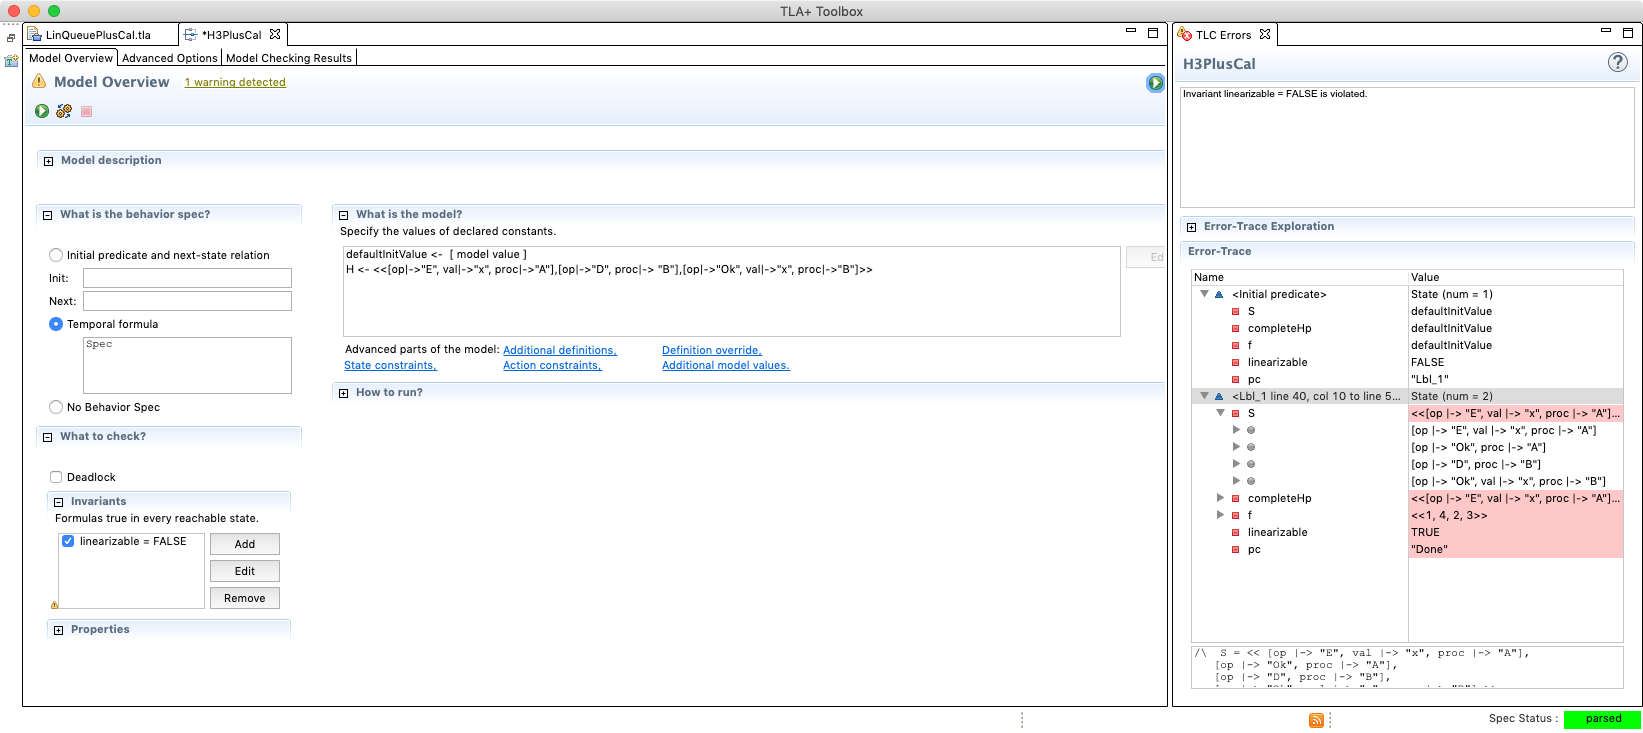Screen dimensions: 1643x733
Task: Switch to LinQueuePlusCal.tla tab
Action: (97, 35)
